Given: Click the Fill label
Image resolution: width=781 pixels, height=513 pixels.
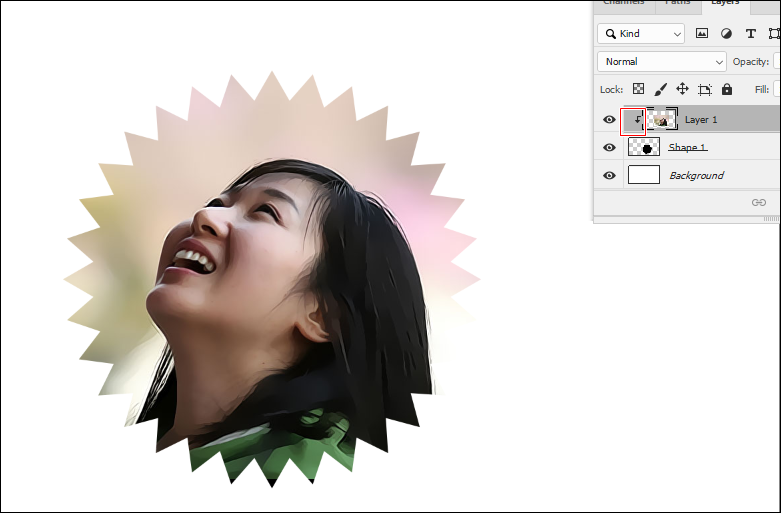Looking at the screenshot, I should tap(762, 90).
